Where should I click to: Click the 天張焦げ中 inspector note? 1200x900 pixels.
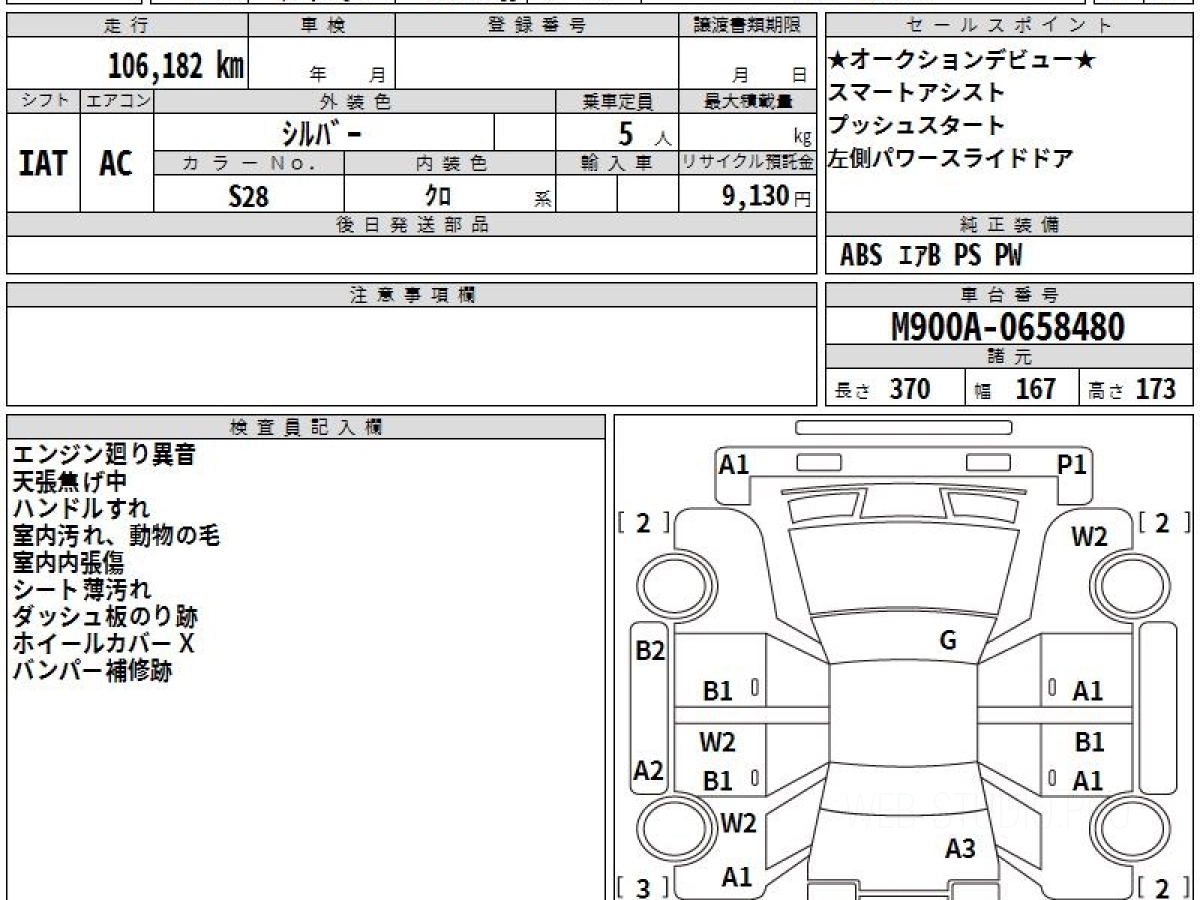pos(70,482)
